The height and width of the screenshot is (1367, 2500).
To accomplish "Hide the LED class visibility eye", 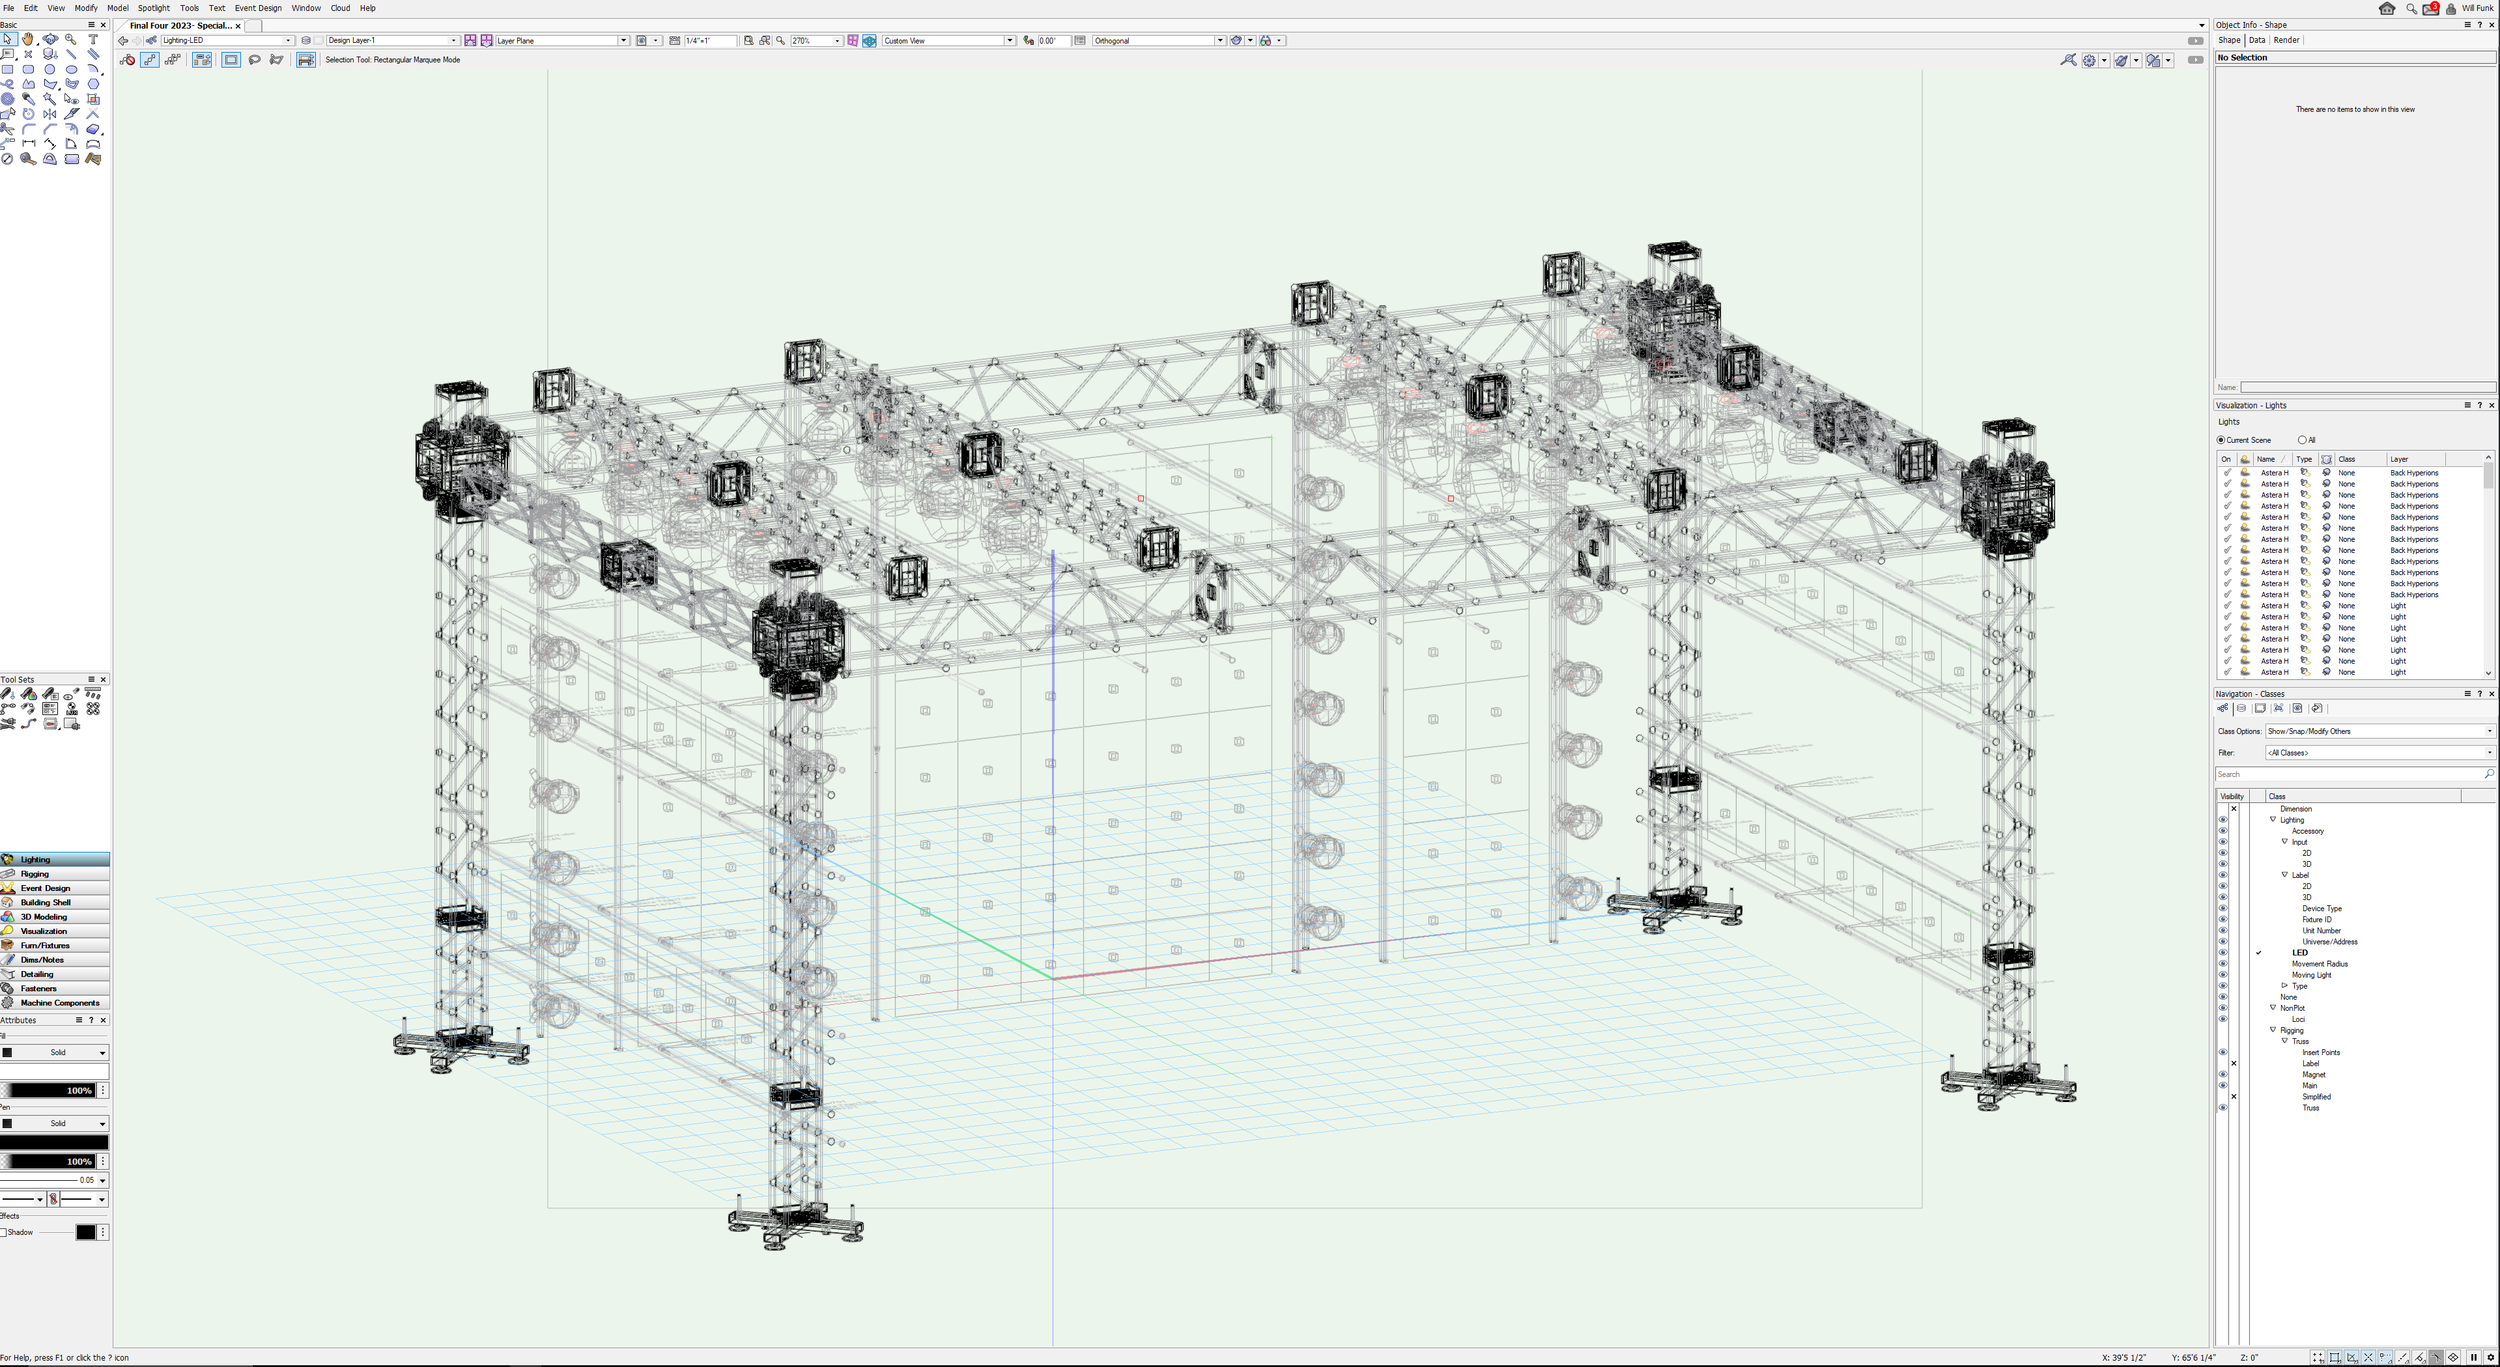I will [2223, 953].
